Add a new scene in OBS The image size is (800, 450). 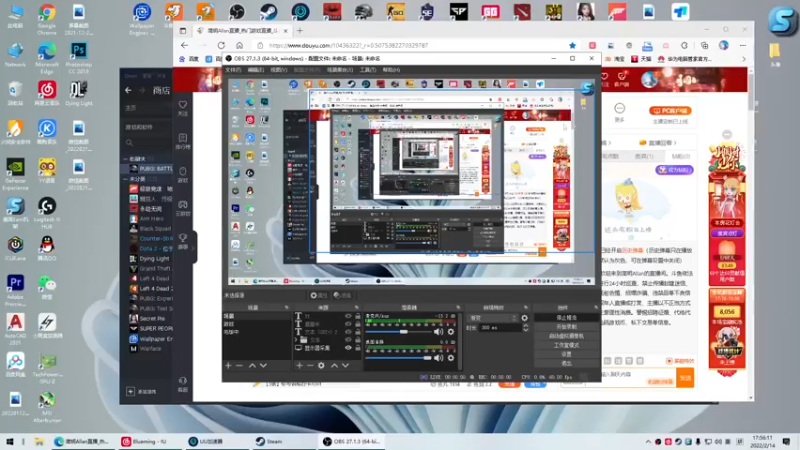pos(228,365)
